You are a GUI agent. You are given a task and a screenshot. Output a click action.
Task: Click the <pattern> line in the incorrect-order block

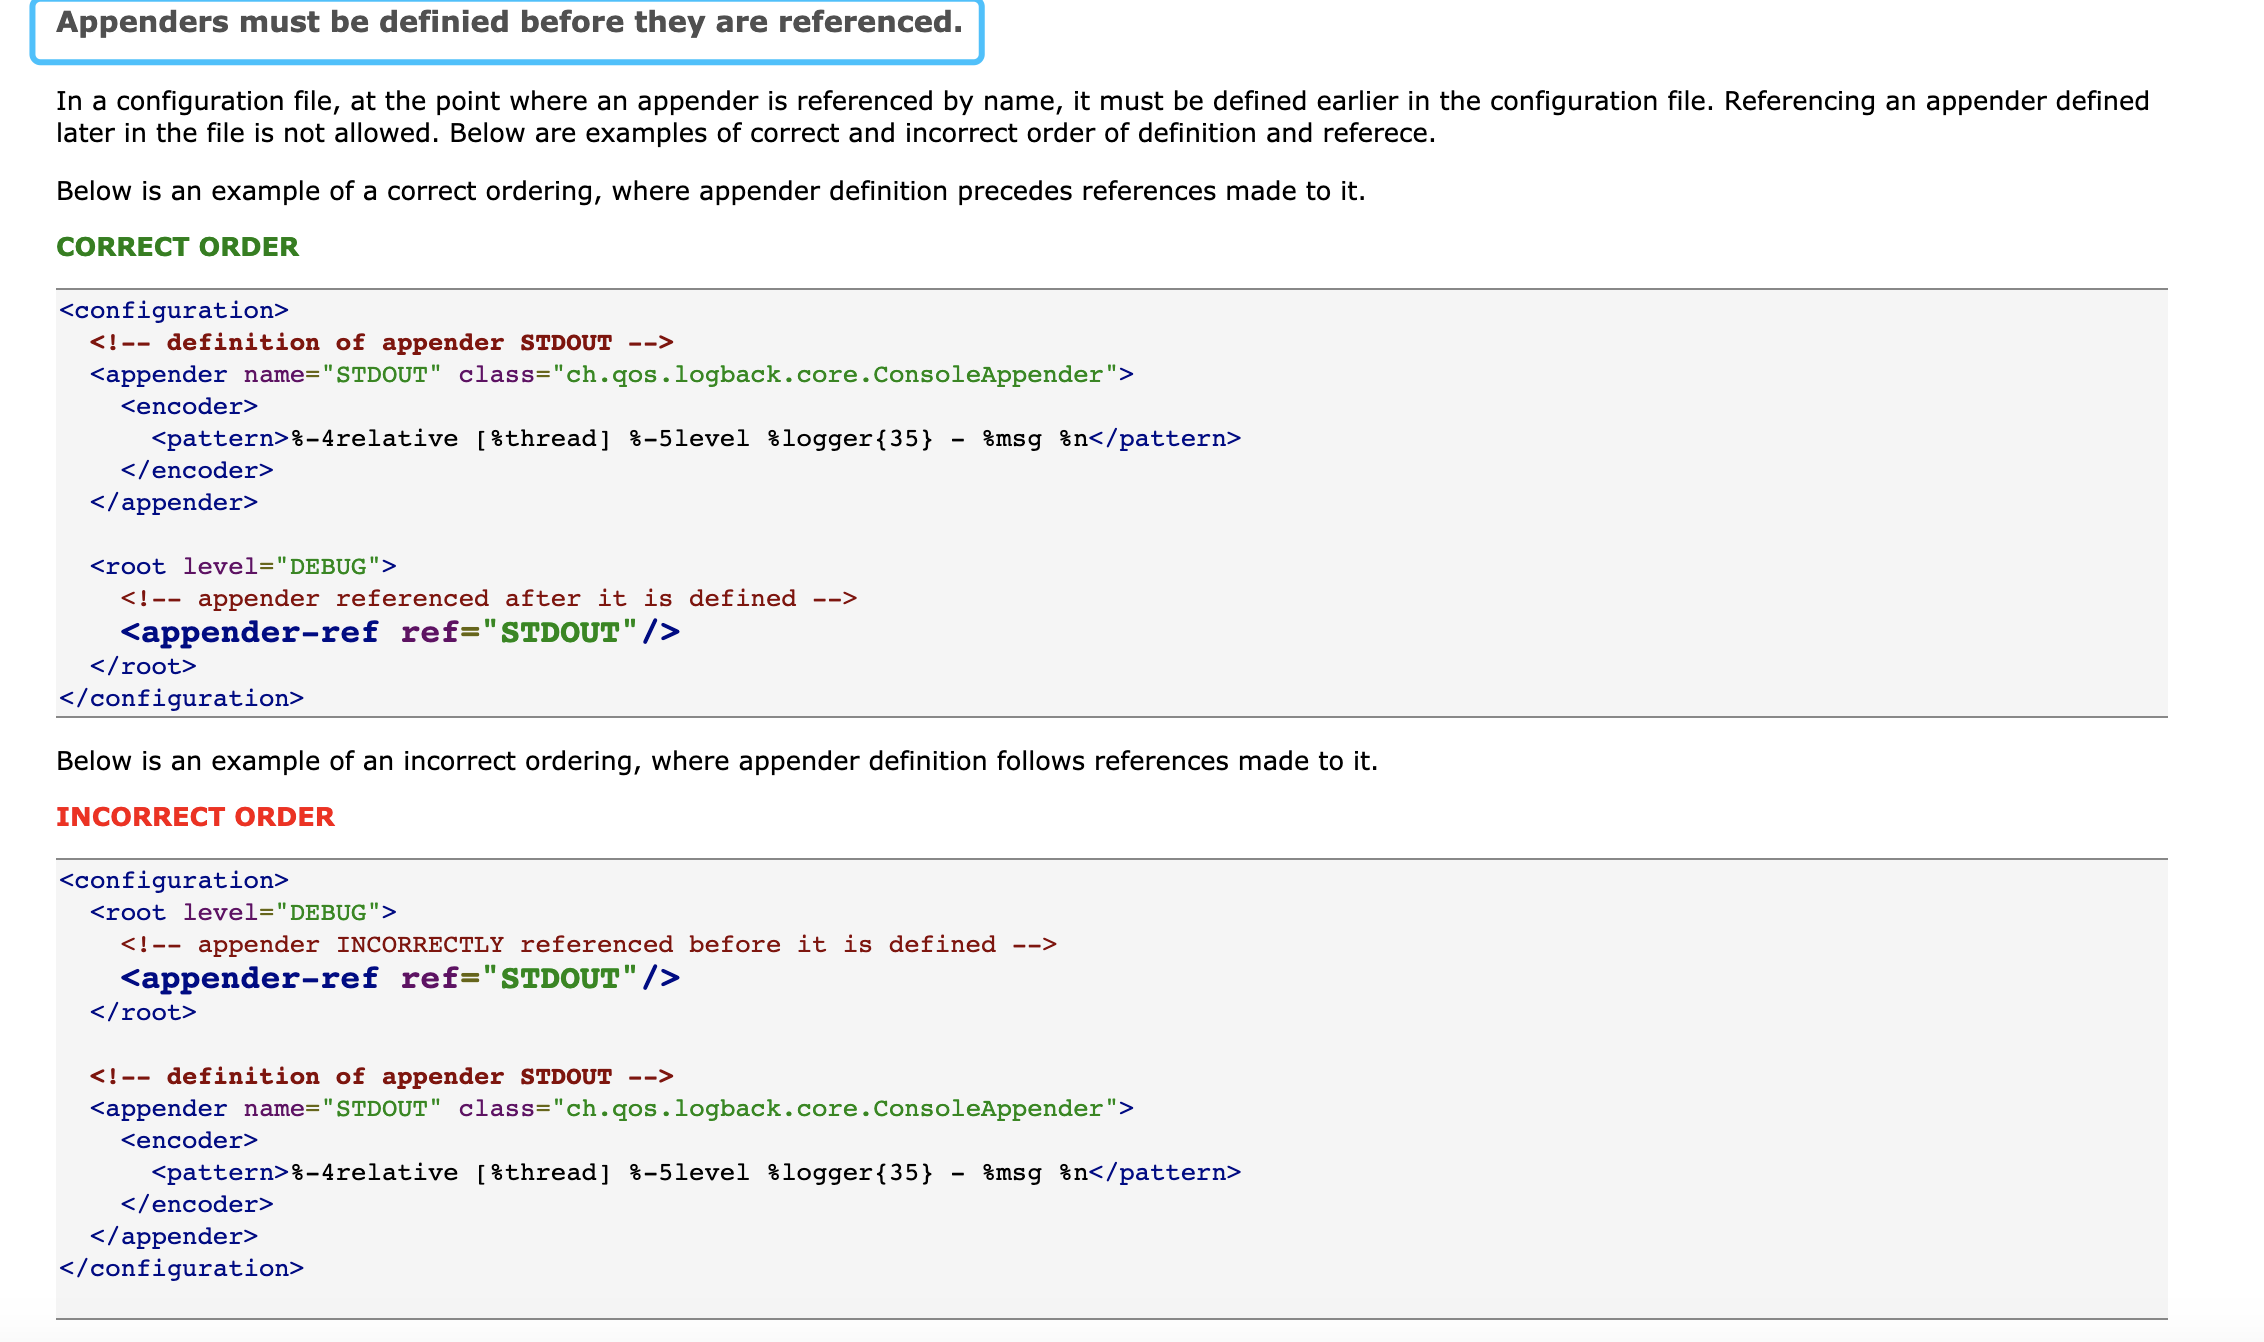coord(696,1173)
